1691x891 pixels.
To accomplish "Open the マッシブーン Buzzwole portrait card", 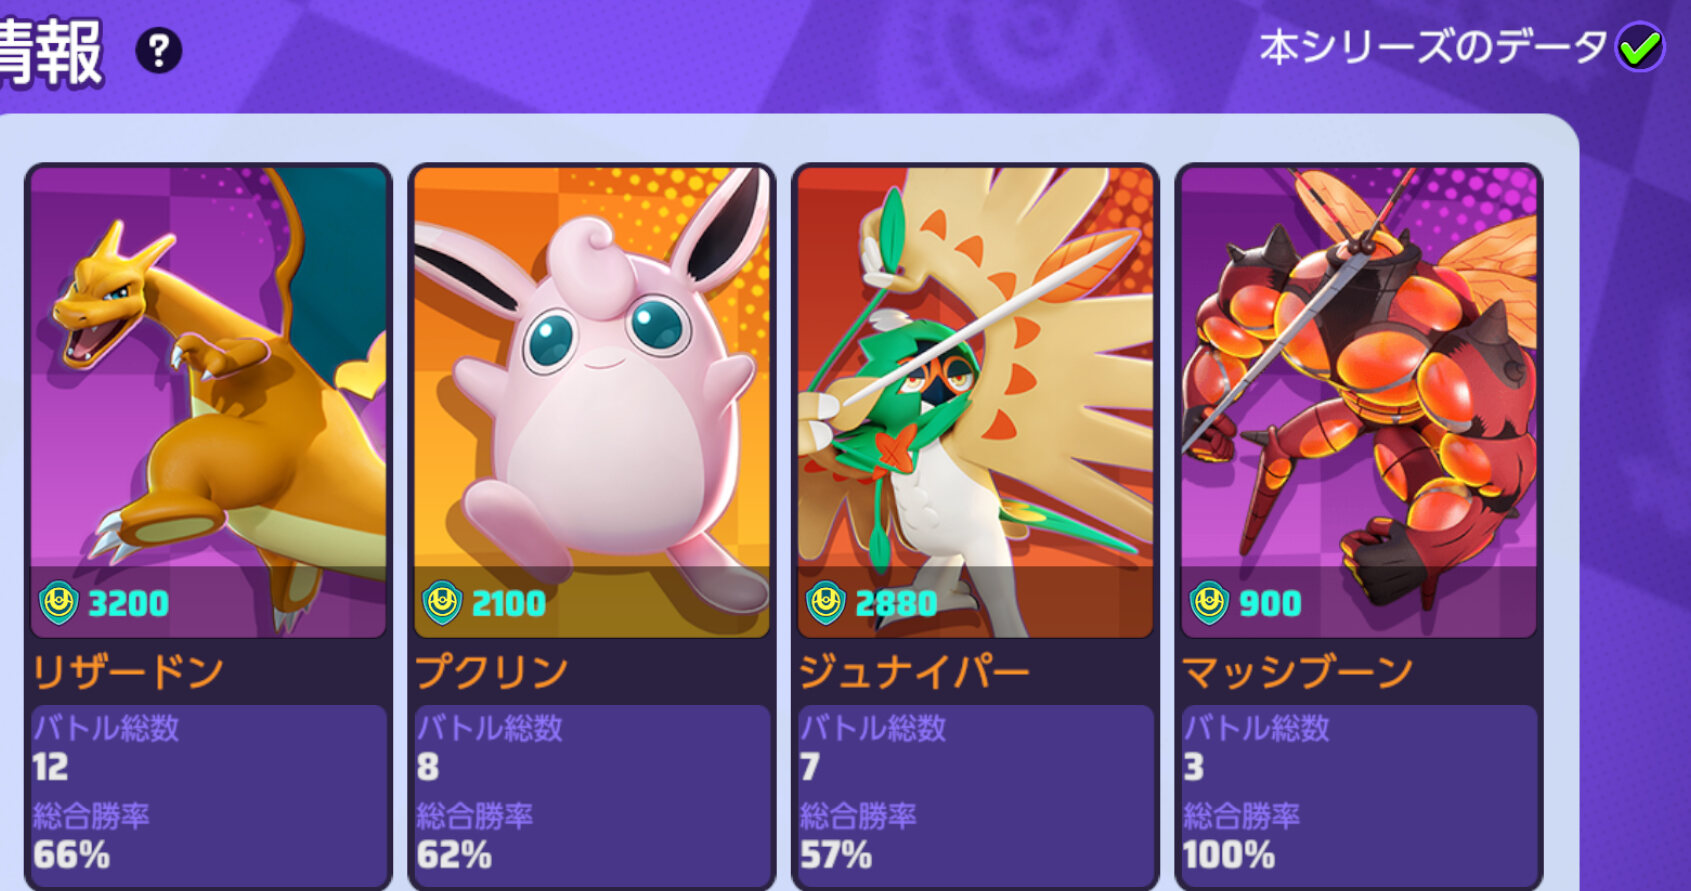I will point(1359,402).
